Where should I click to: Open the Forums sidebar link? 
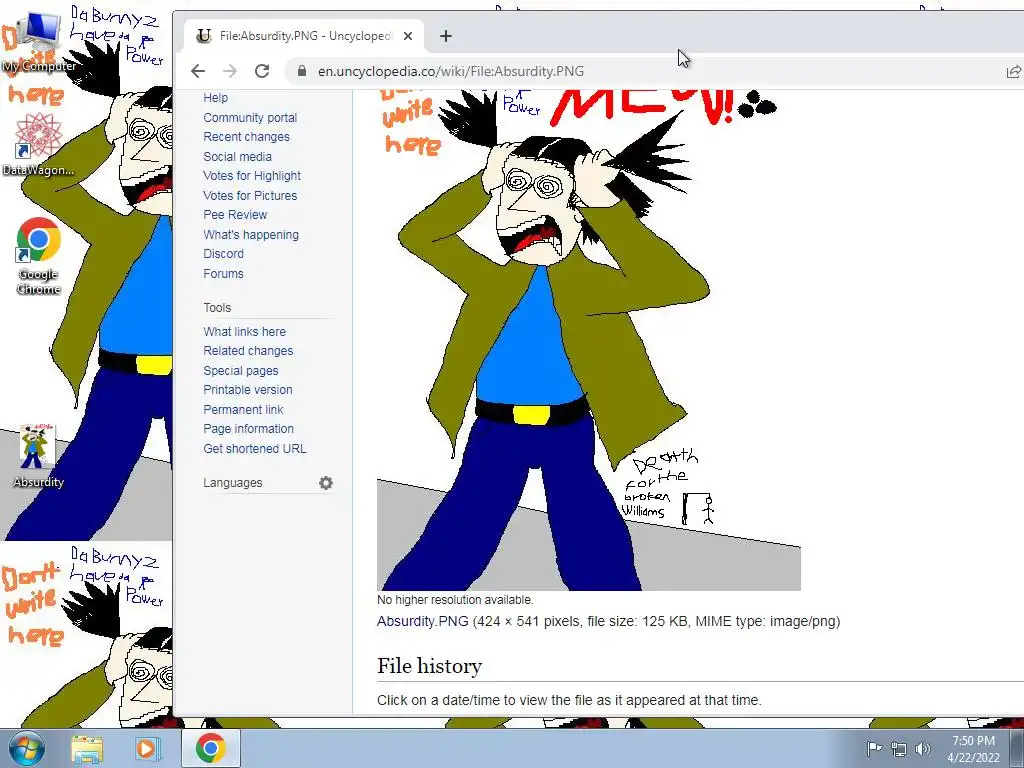point(223,274)
